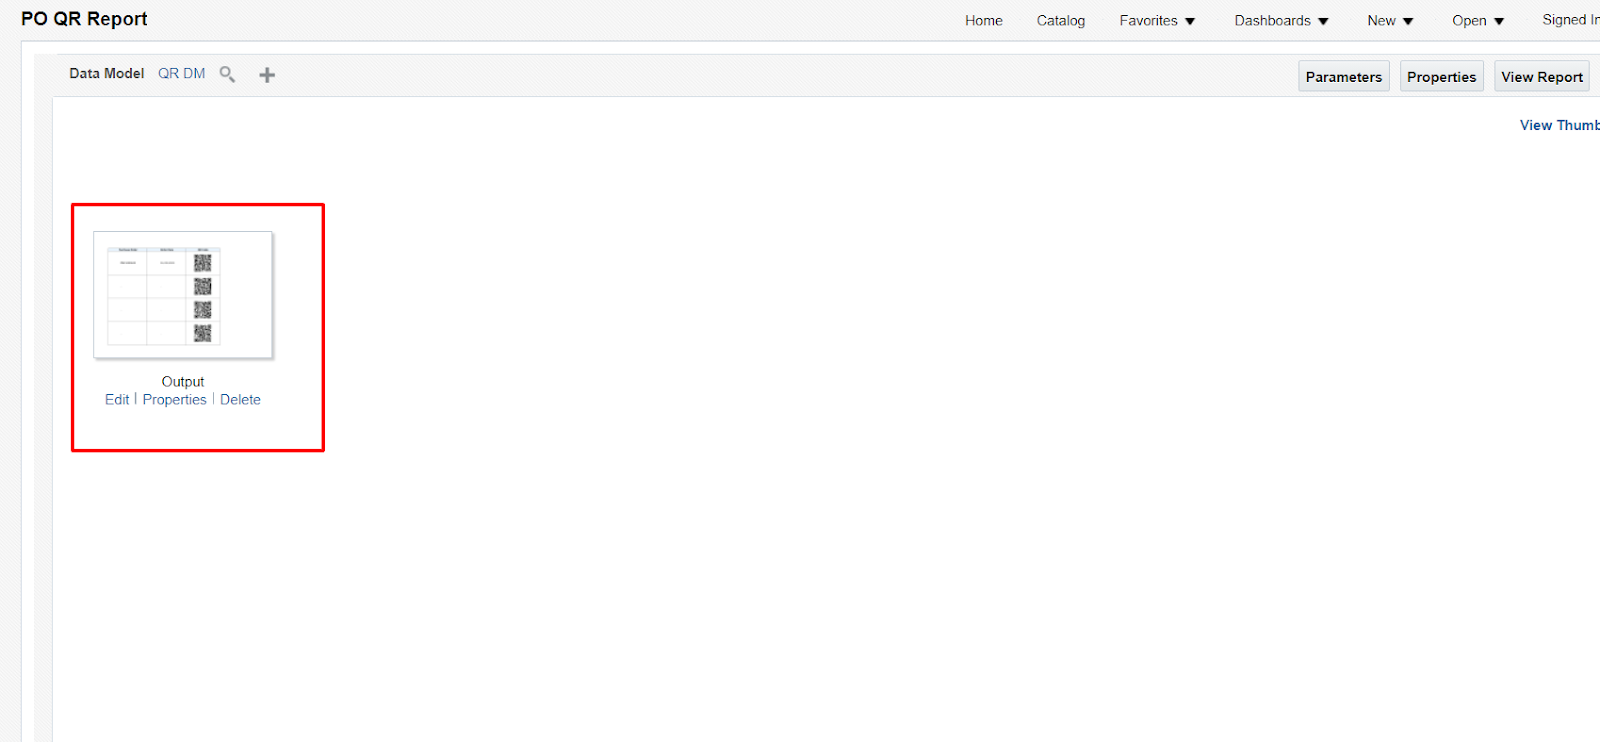The height and width of the screenshot is (742, 1600).
Task: Expand the Favorites dropdown menu
Action: (1157, 20)
